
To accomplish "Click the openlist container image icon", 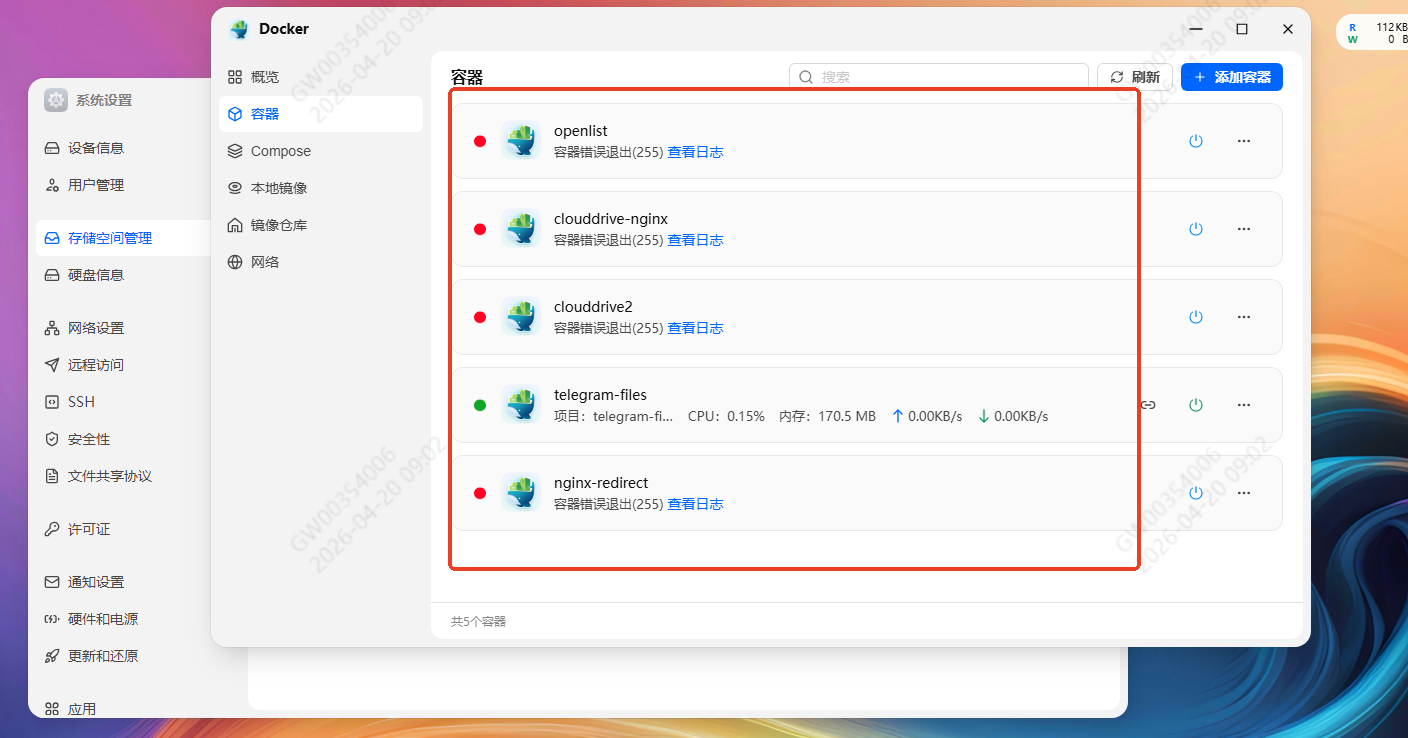I will (521, 141).
